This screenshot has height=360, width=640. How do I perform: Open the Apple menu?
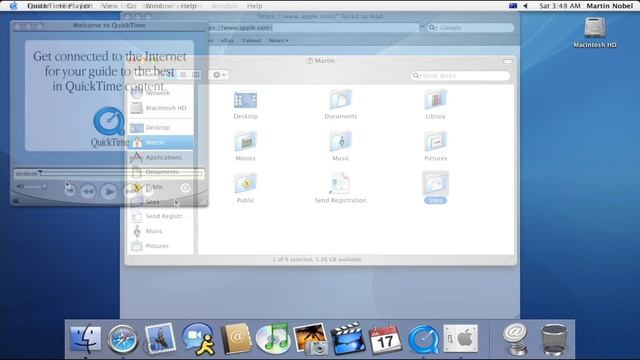click(13, 6)
